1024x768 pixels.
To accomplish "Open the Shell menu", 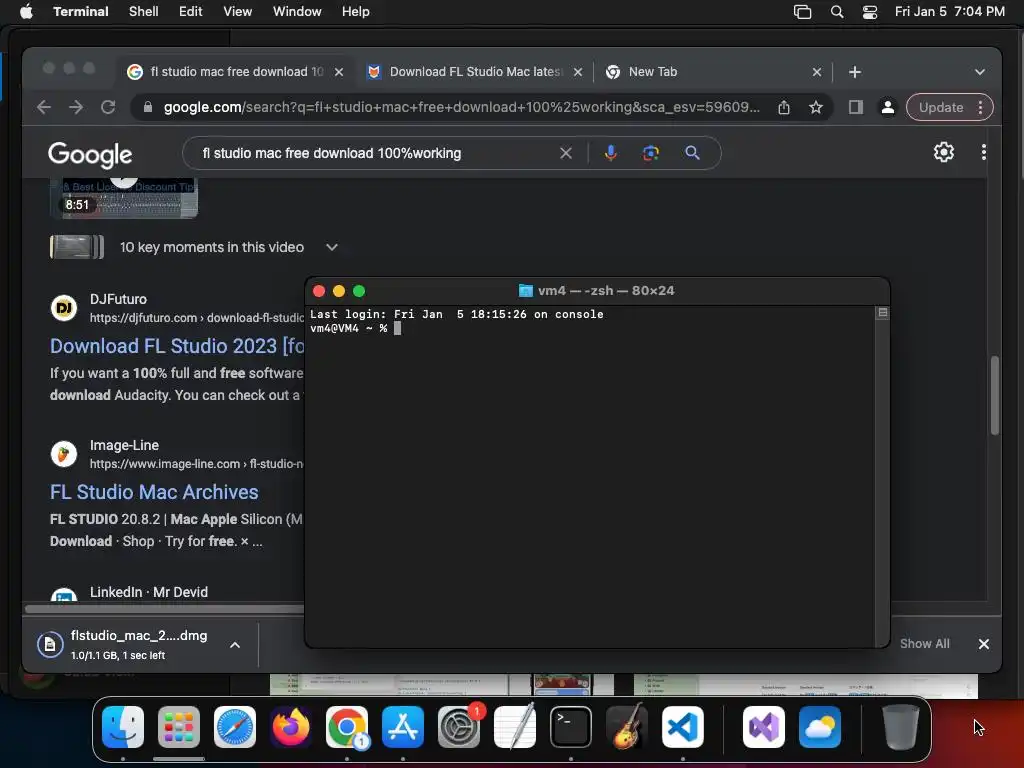I will 144,12.
